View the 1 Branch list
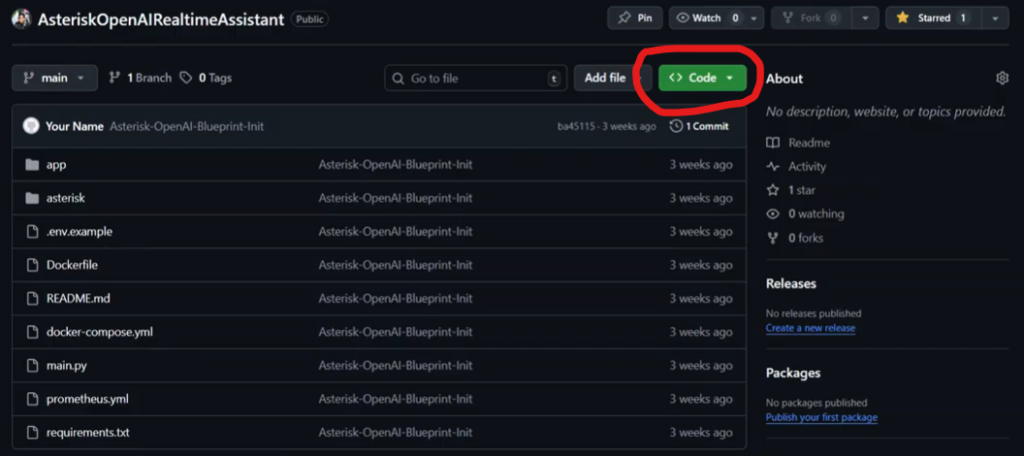The width and height of the screenshot is (1024, 456). 141,78
